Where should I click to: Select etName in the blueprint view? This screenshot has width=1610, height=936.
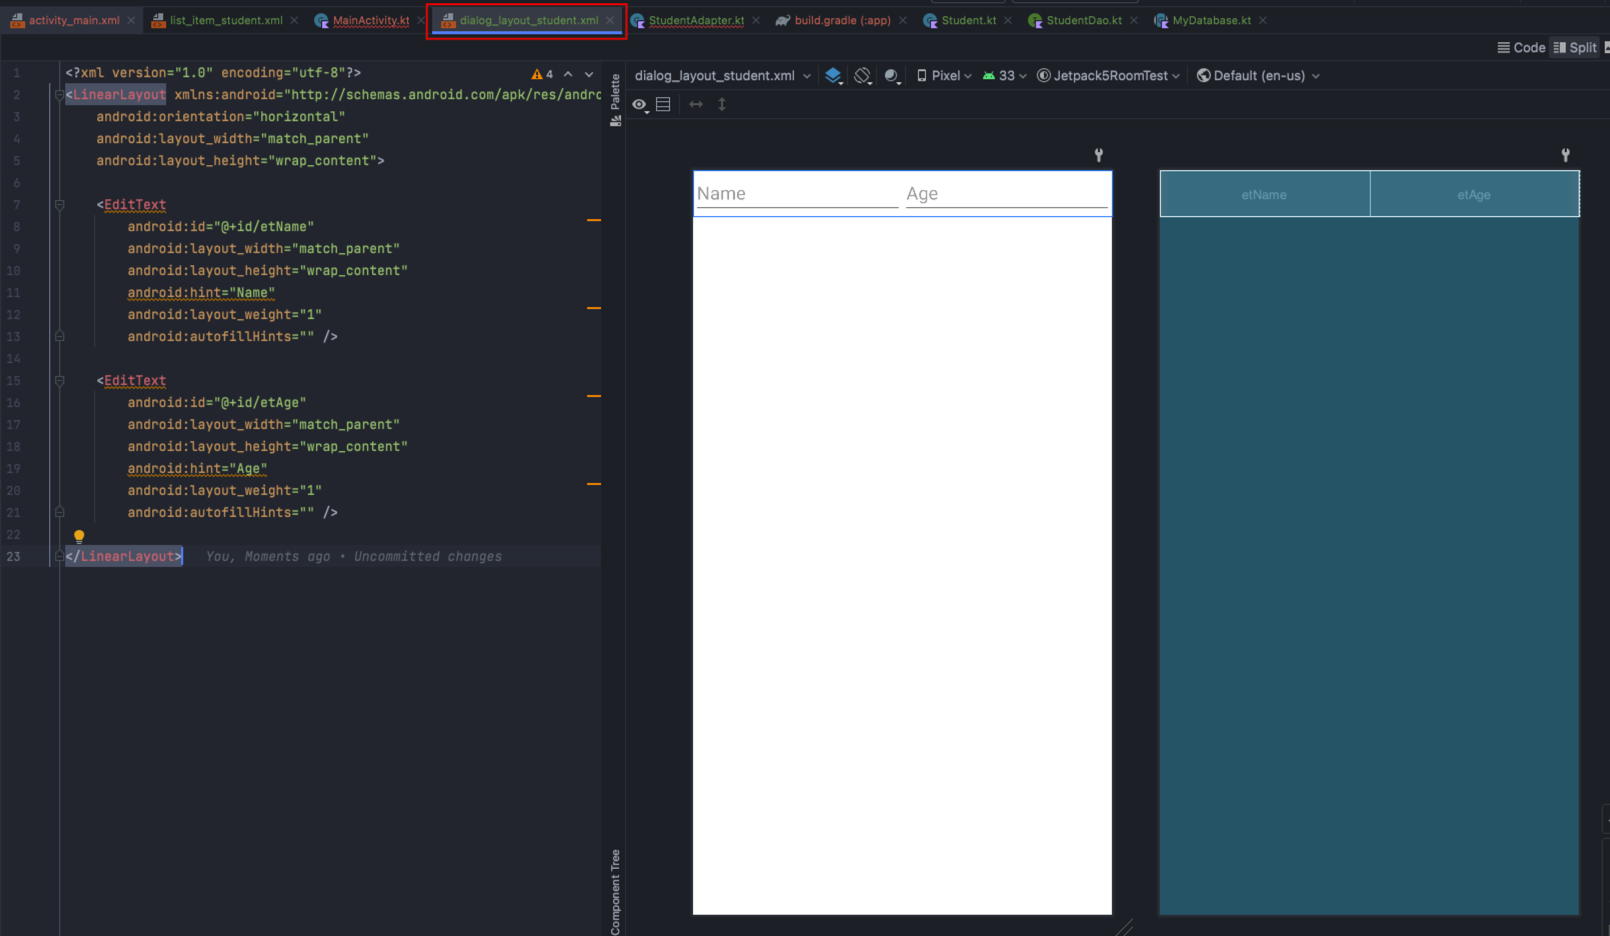[1265, 194]
